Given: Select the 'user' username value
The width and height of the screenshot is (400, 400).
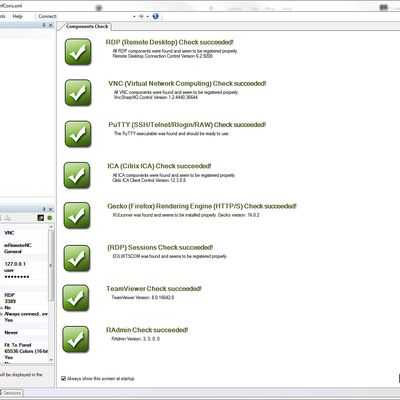Looking at the screenshot, I should tap(9, 270).
